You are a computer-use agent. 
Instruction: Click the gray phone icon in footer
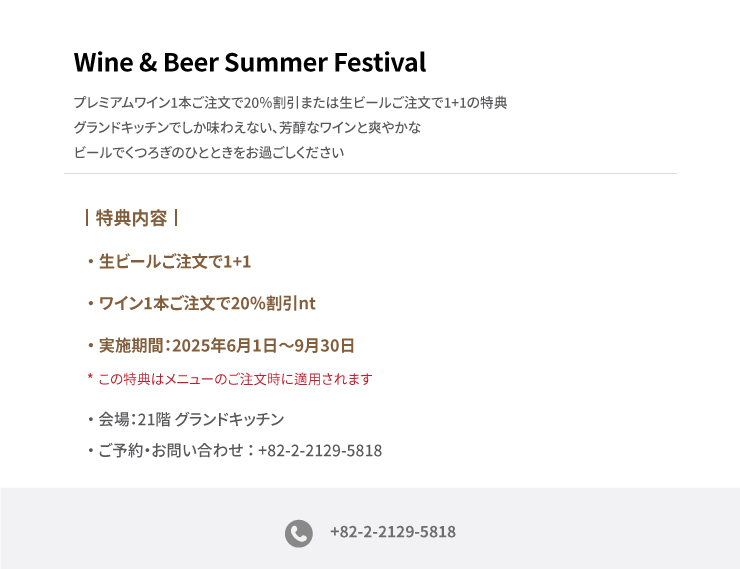(x=298, y=533)
